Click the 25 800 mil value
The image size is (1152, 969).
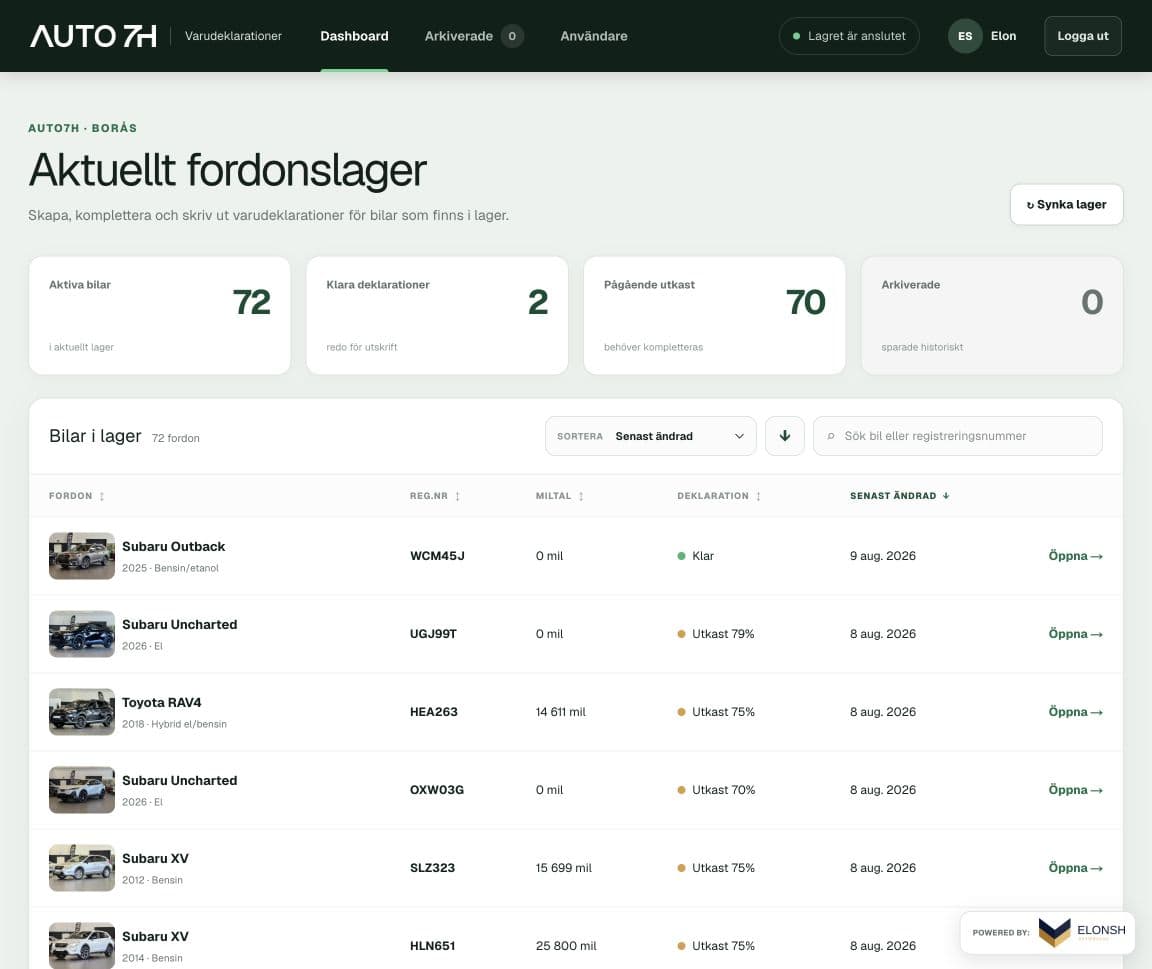(x=566, y=945)
